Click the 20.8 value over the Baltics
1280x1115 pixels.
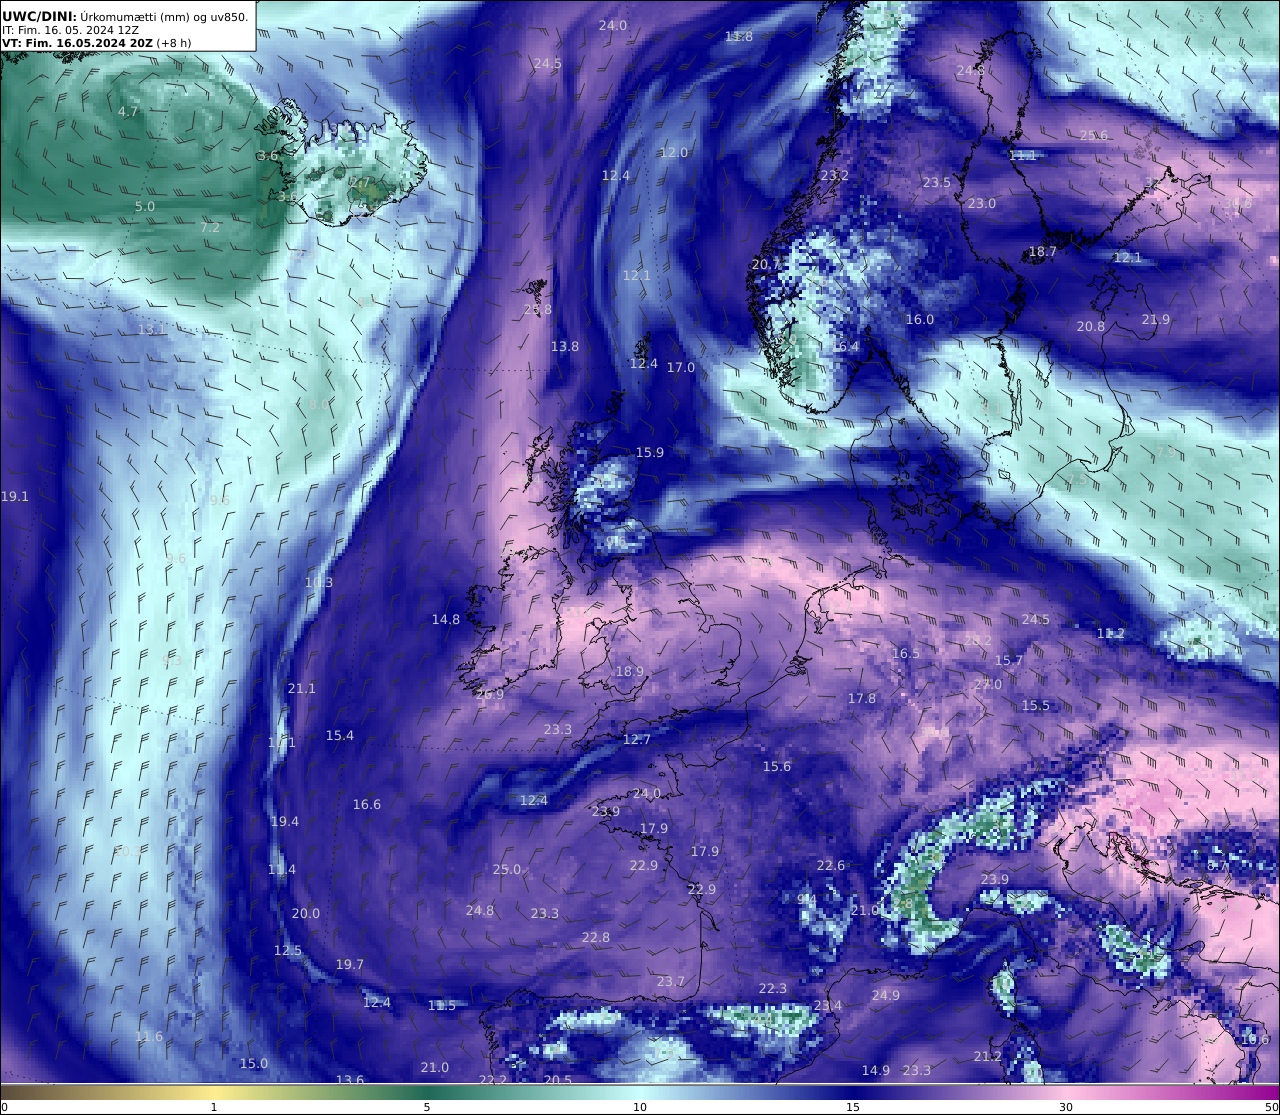tap(1091, 326)
